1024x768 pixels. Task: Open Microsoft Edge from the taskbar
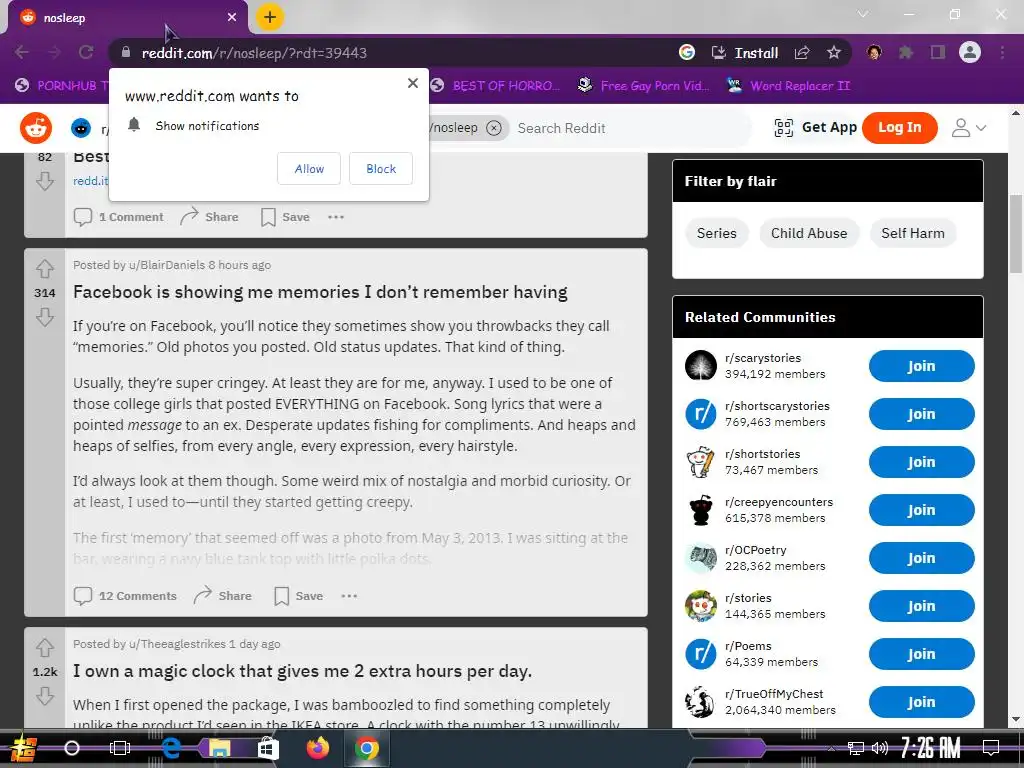171,748
